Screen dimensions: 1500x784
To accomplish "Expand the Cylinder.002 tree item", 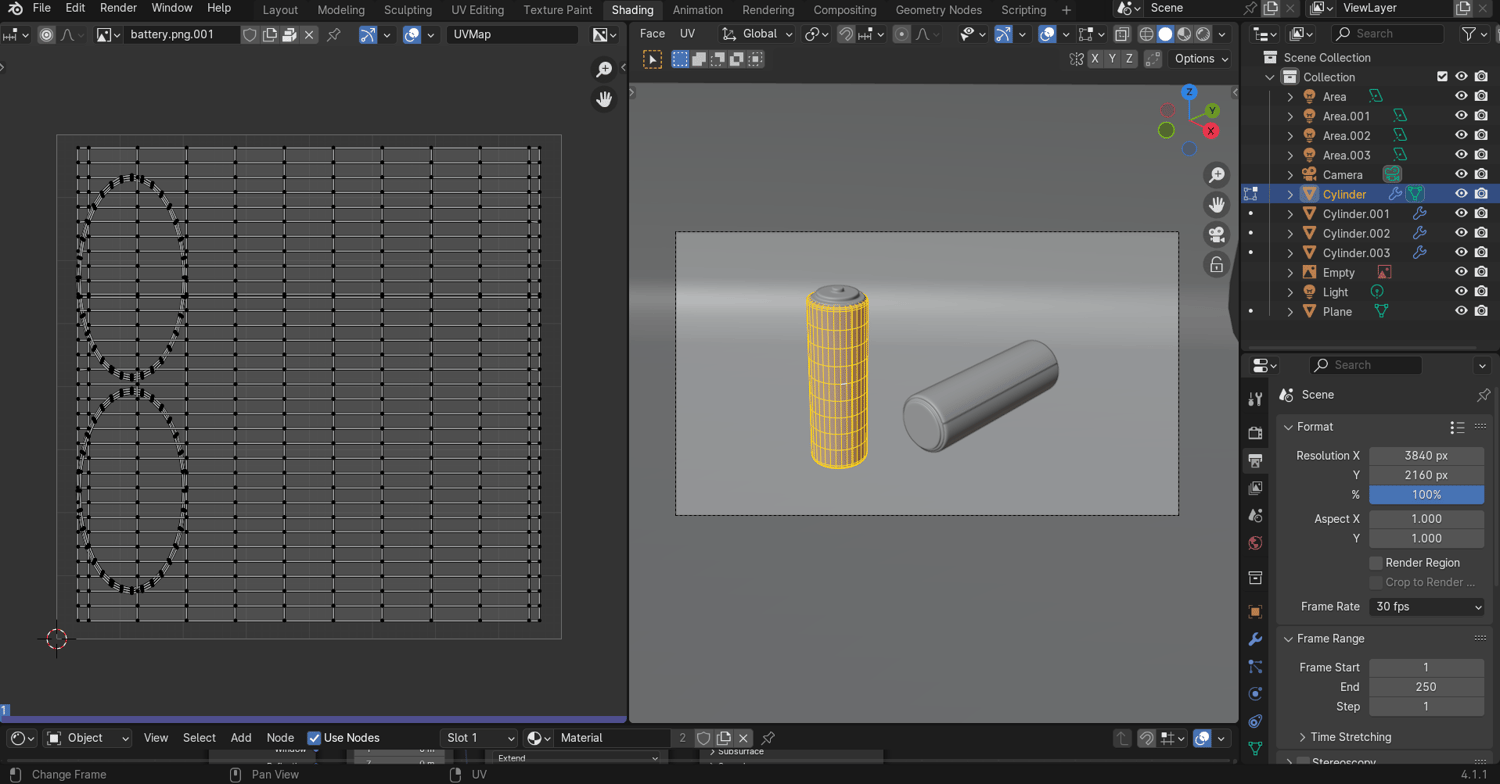I will 1290,234.
